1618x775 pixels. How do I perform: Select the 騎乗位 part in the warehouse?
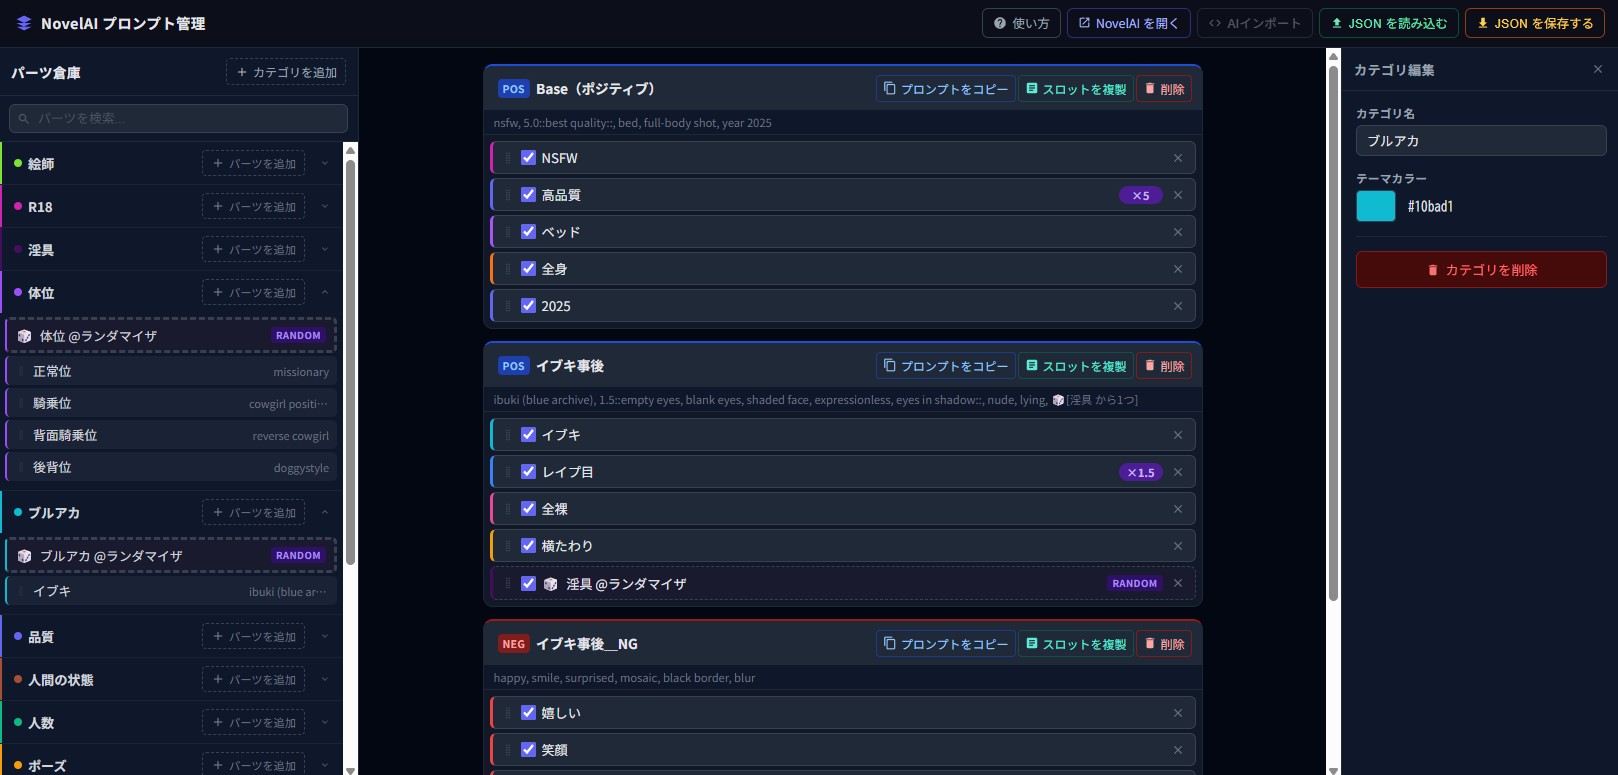(x=171, y=404)
